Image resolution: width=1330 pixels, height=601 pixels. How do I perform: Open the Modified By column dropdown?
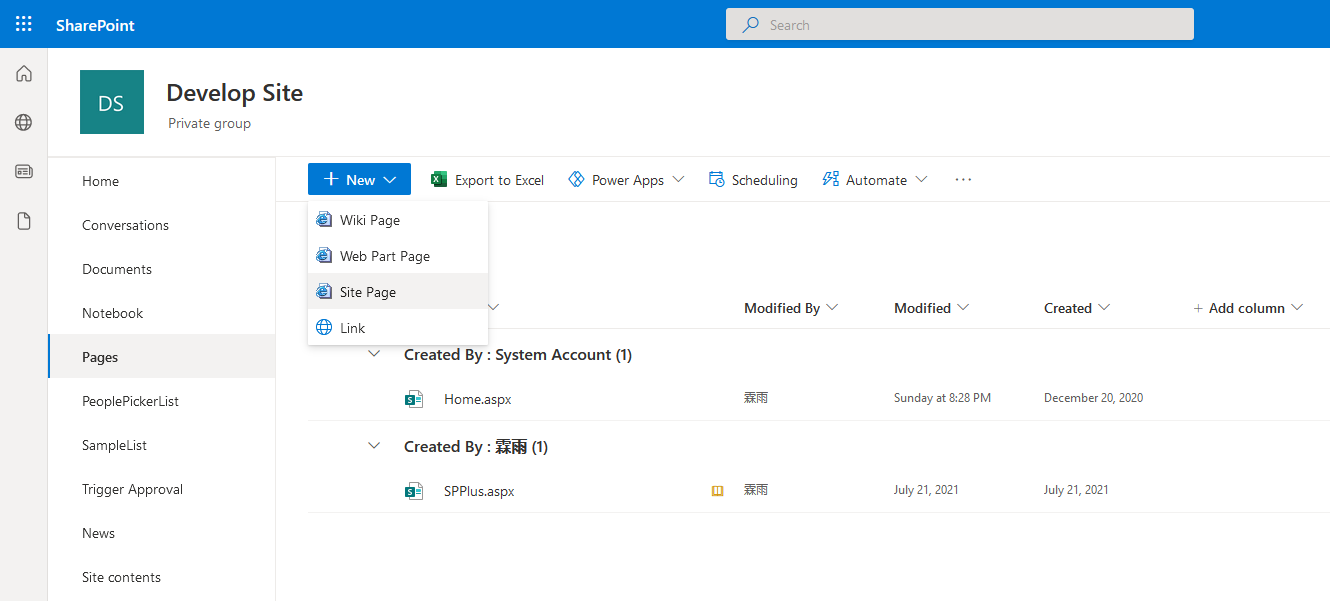tap(790, 308)
